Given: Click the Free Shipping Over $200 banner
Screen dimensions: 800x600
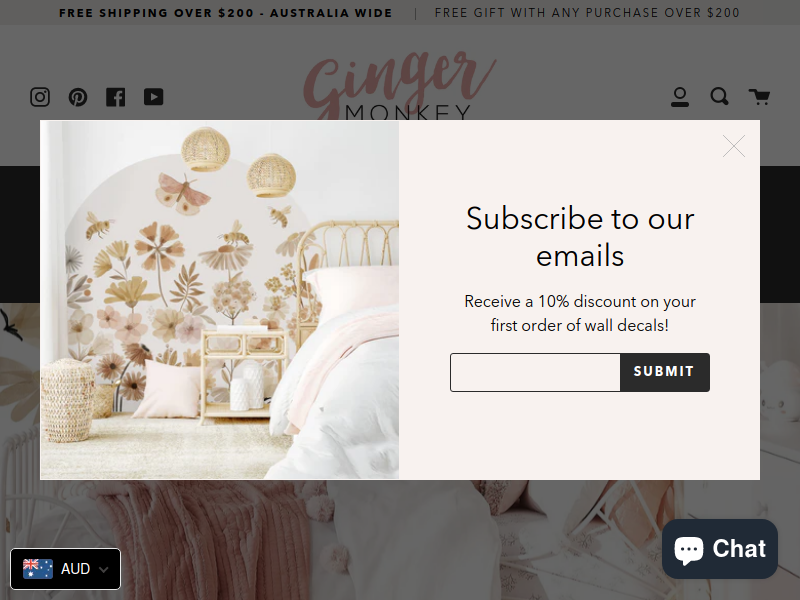Looking at the screenshot, I should click(226, 13).
